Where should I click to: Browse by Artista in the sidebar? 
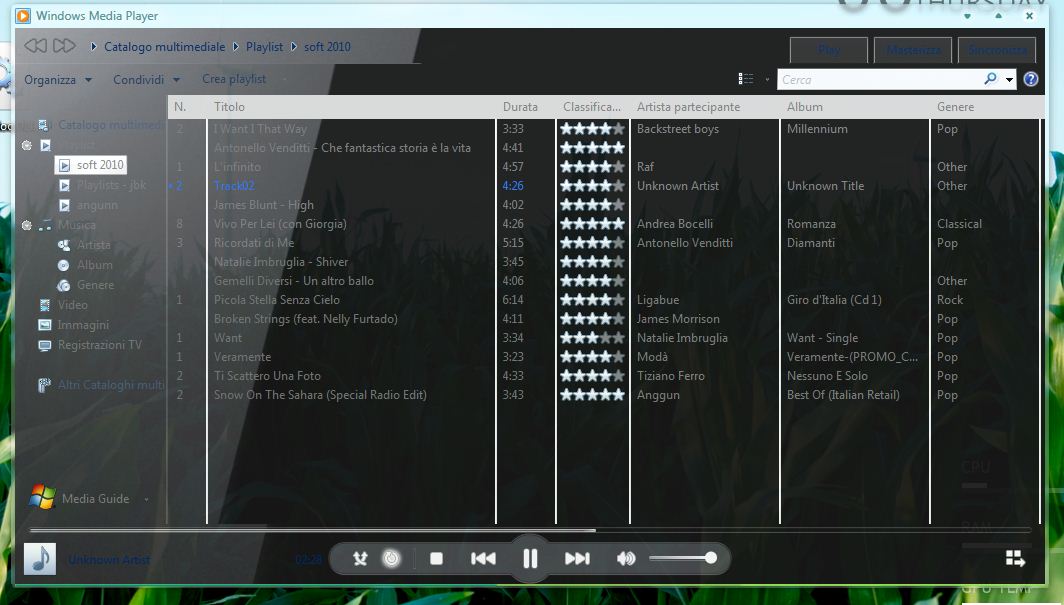point(94,245)
